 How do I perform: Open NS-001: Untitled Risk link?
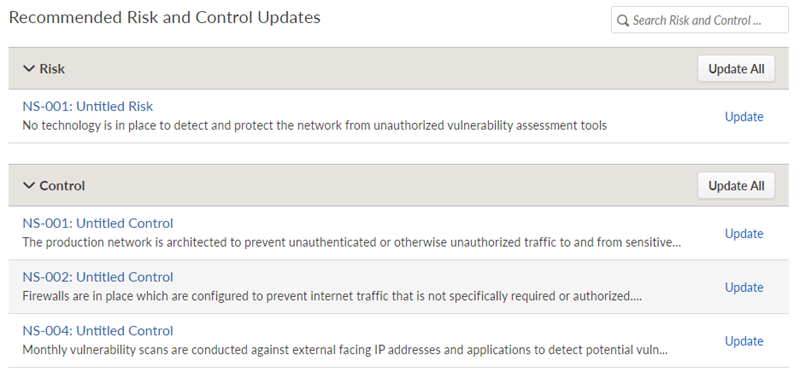click(88, 106)
